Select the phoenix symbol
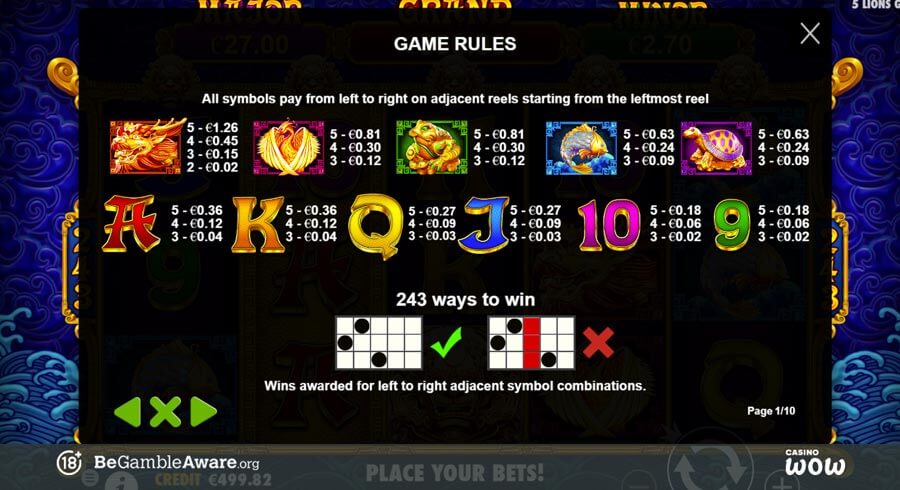The height and width of the screenshot is (490, 900). click(x=289, y=147)
